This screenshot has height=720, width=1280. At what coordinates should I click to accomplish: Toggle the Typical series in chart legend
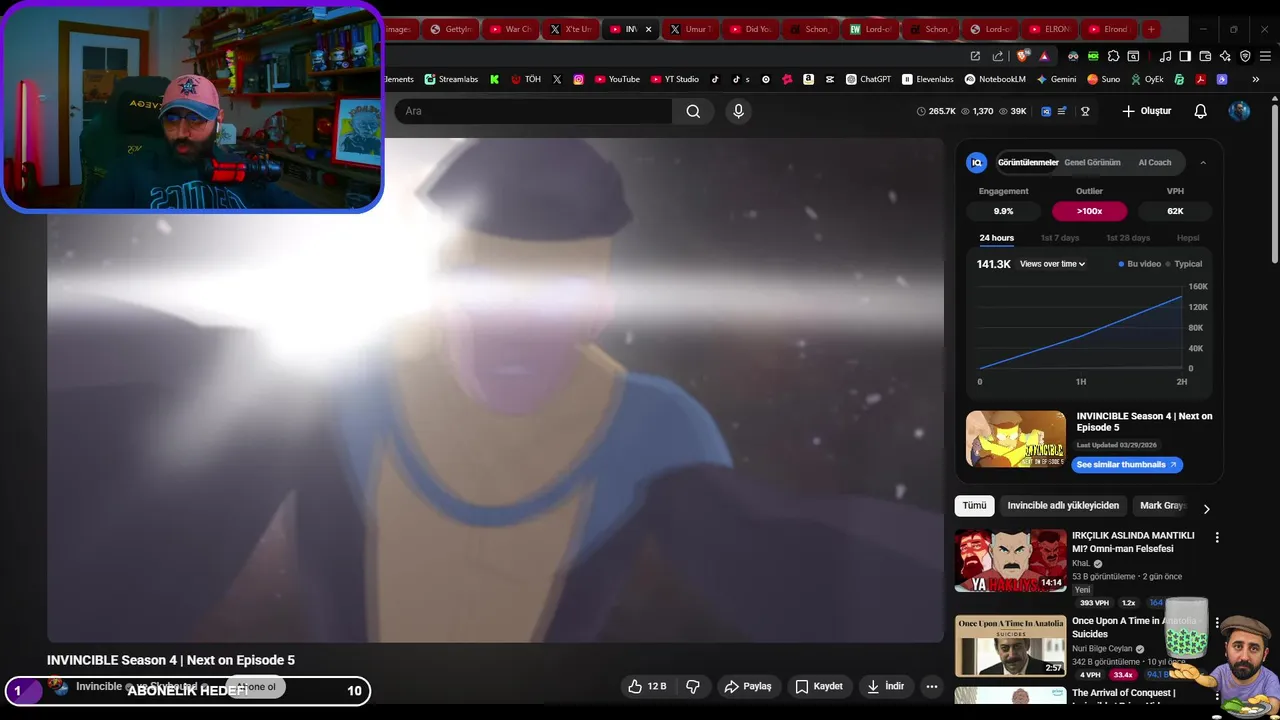[1185, 264]
